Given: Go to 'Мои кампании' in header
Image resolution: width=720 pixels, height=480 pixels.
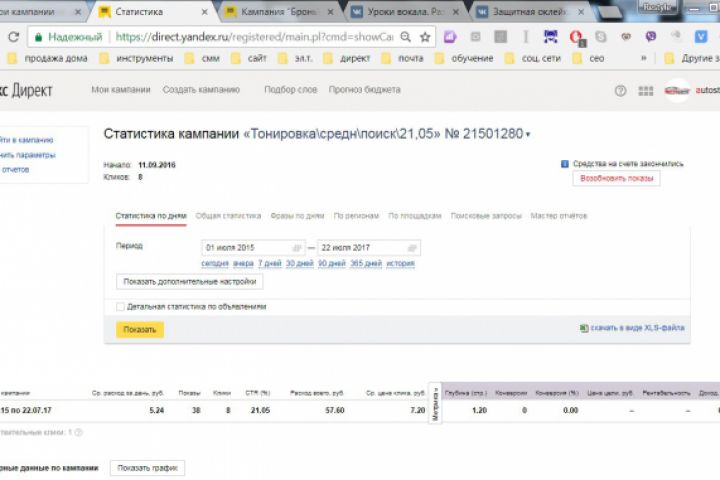Looking at the screenshot, I should (x=121, y=90).
